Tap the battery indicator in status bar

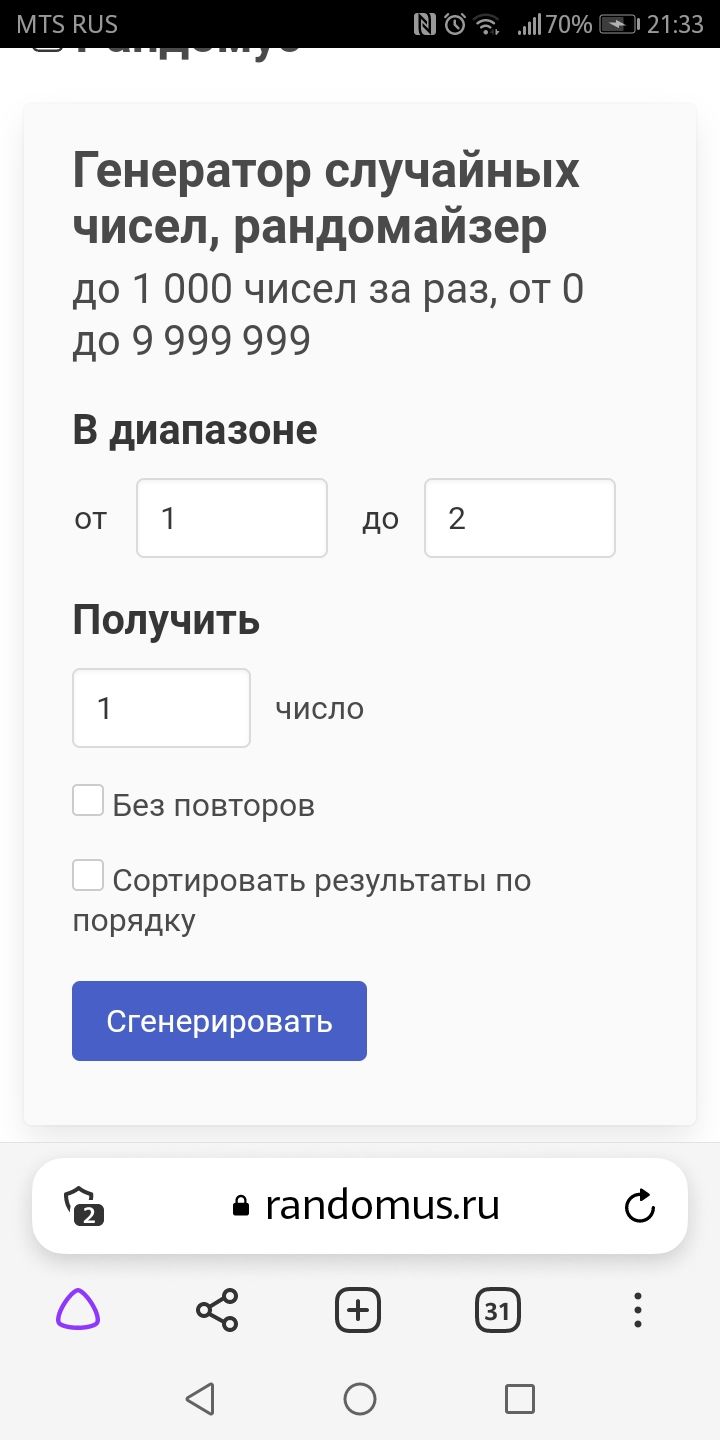(618, 24)
